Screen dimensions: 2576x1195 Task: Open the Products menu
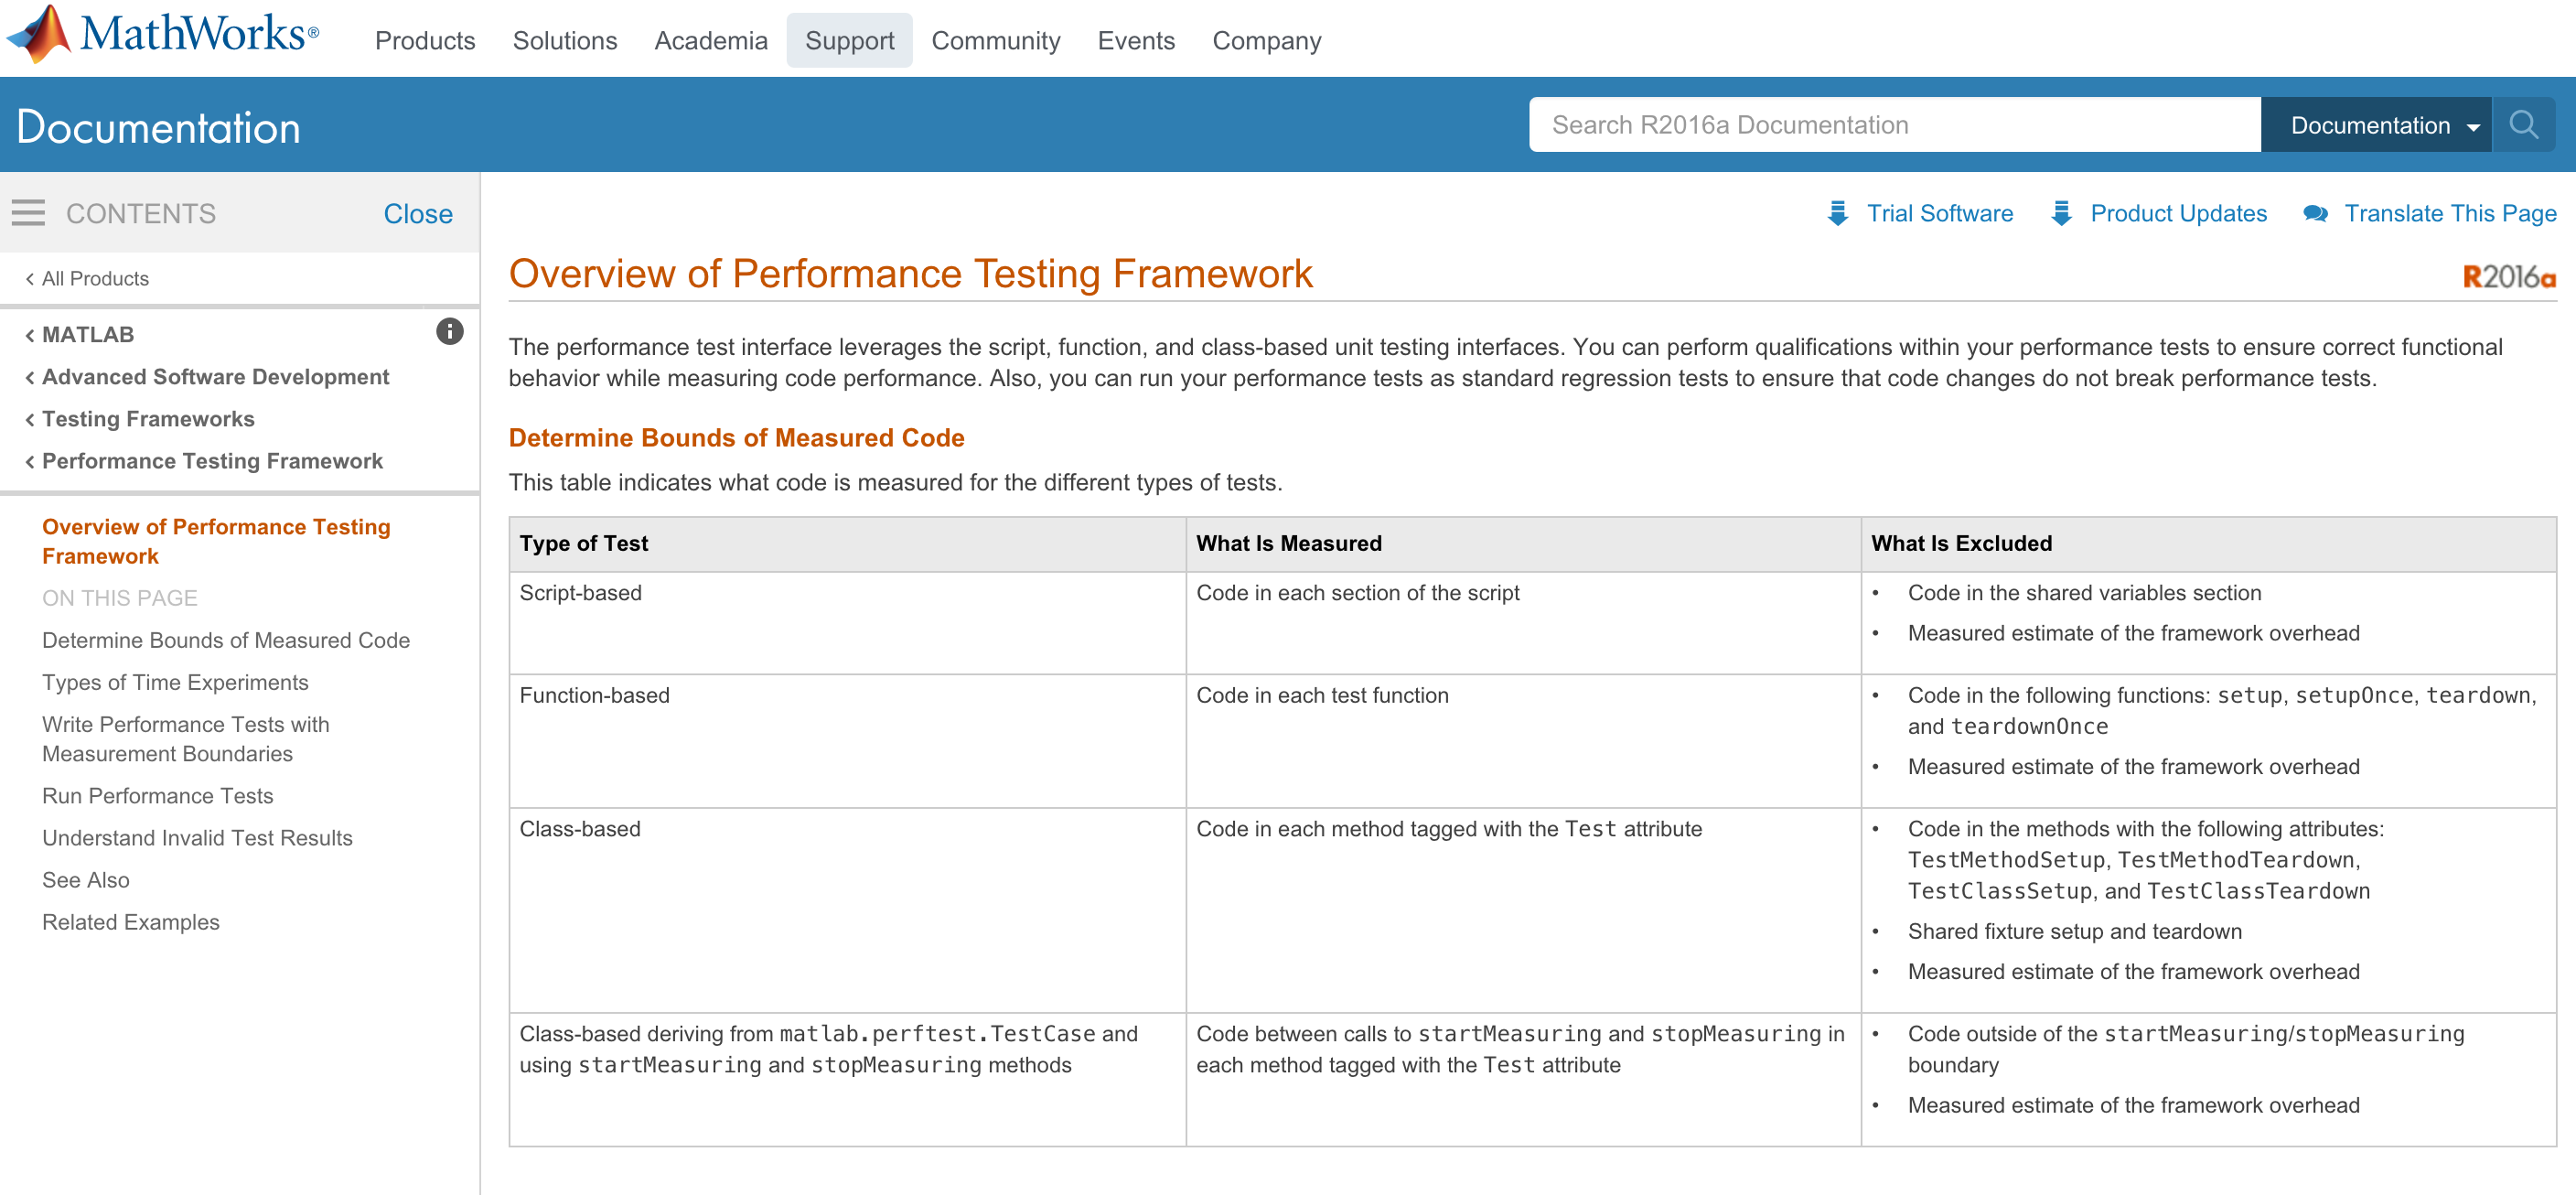point(425,40)
